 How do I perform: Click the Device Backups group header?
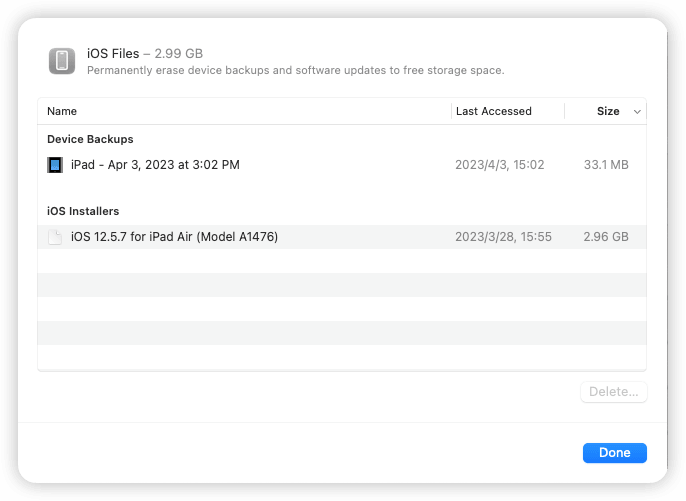click(x=90, y=139)
